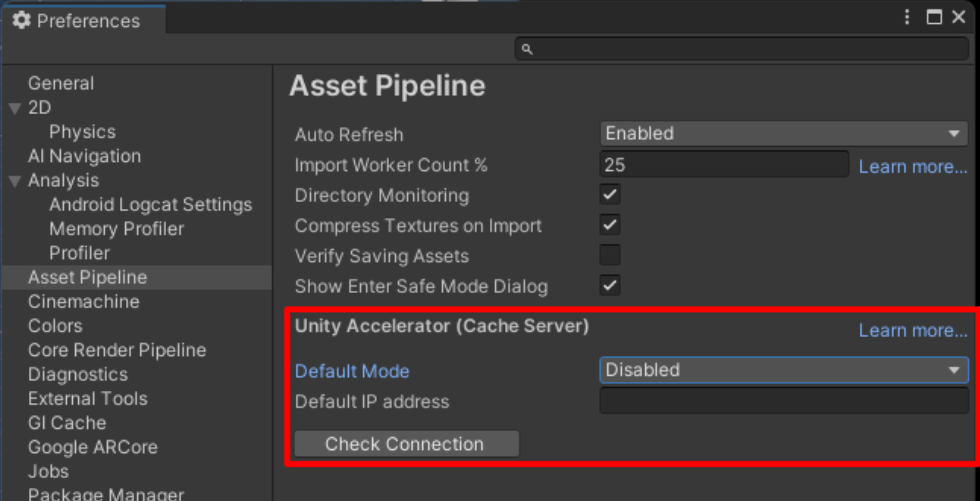The image size is (980, 501).
Task: Click the search magnifier icon
Action: [527, 49]
